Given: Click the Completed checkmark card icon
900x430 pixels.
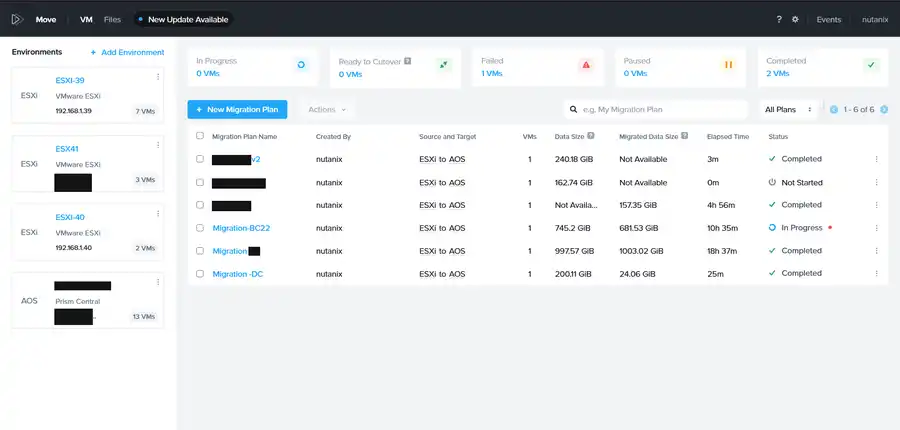Looking at the screenshot, I should (x=871, y=65).
